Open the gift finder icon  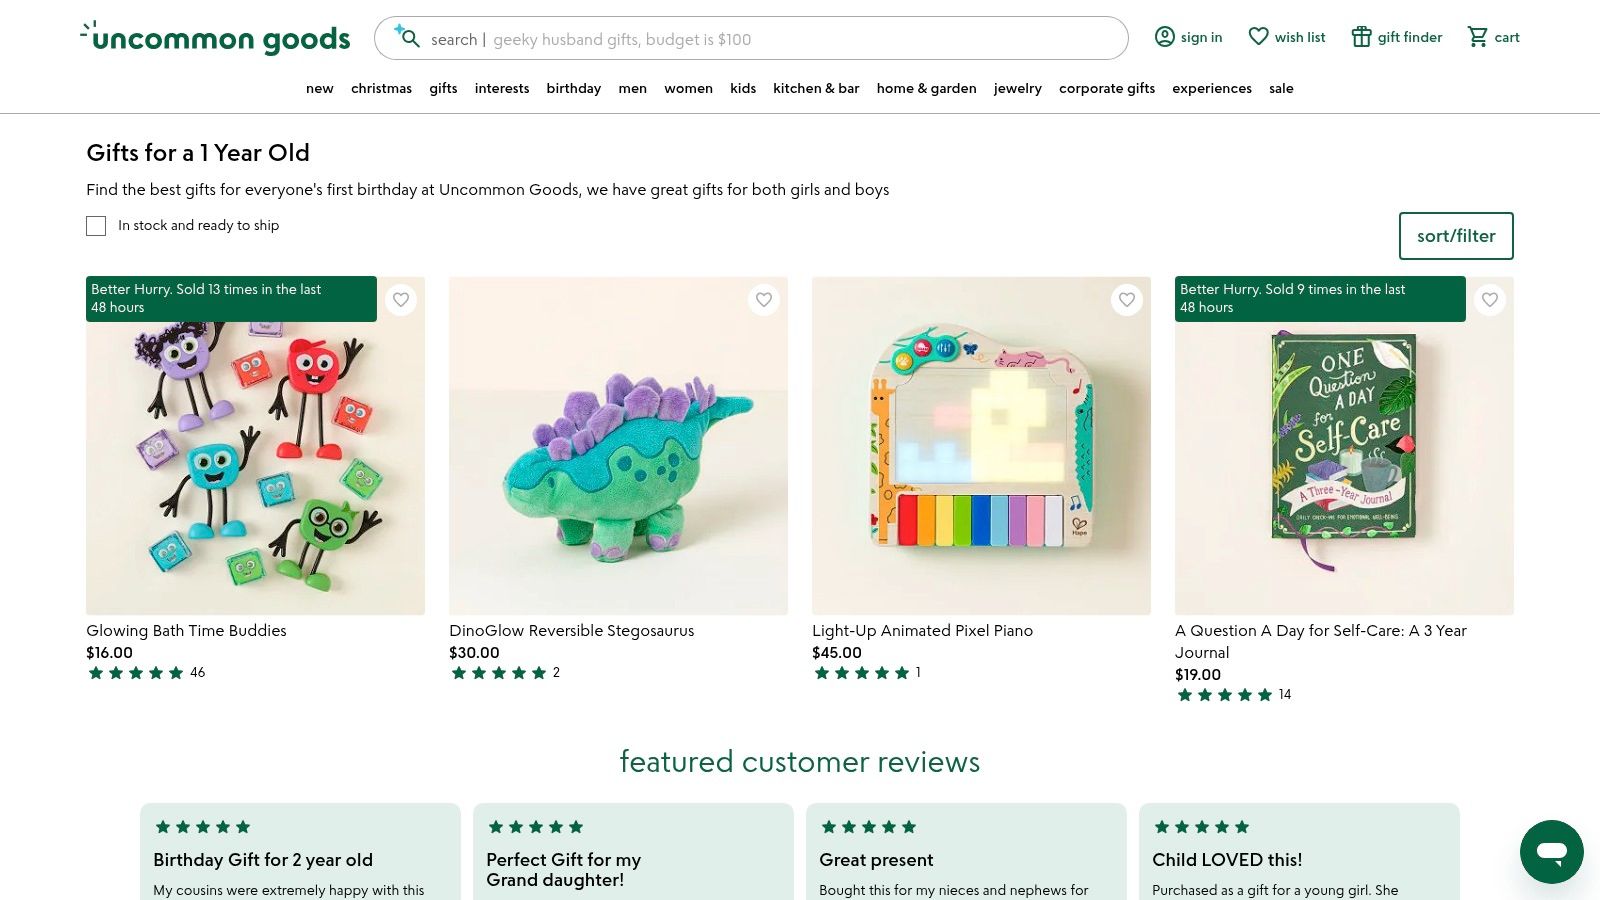click(x=1361, y=37)
